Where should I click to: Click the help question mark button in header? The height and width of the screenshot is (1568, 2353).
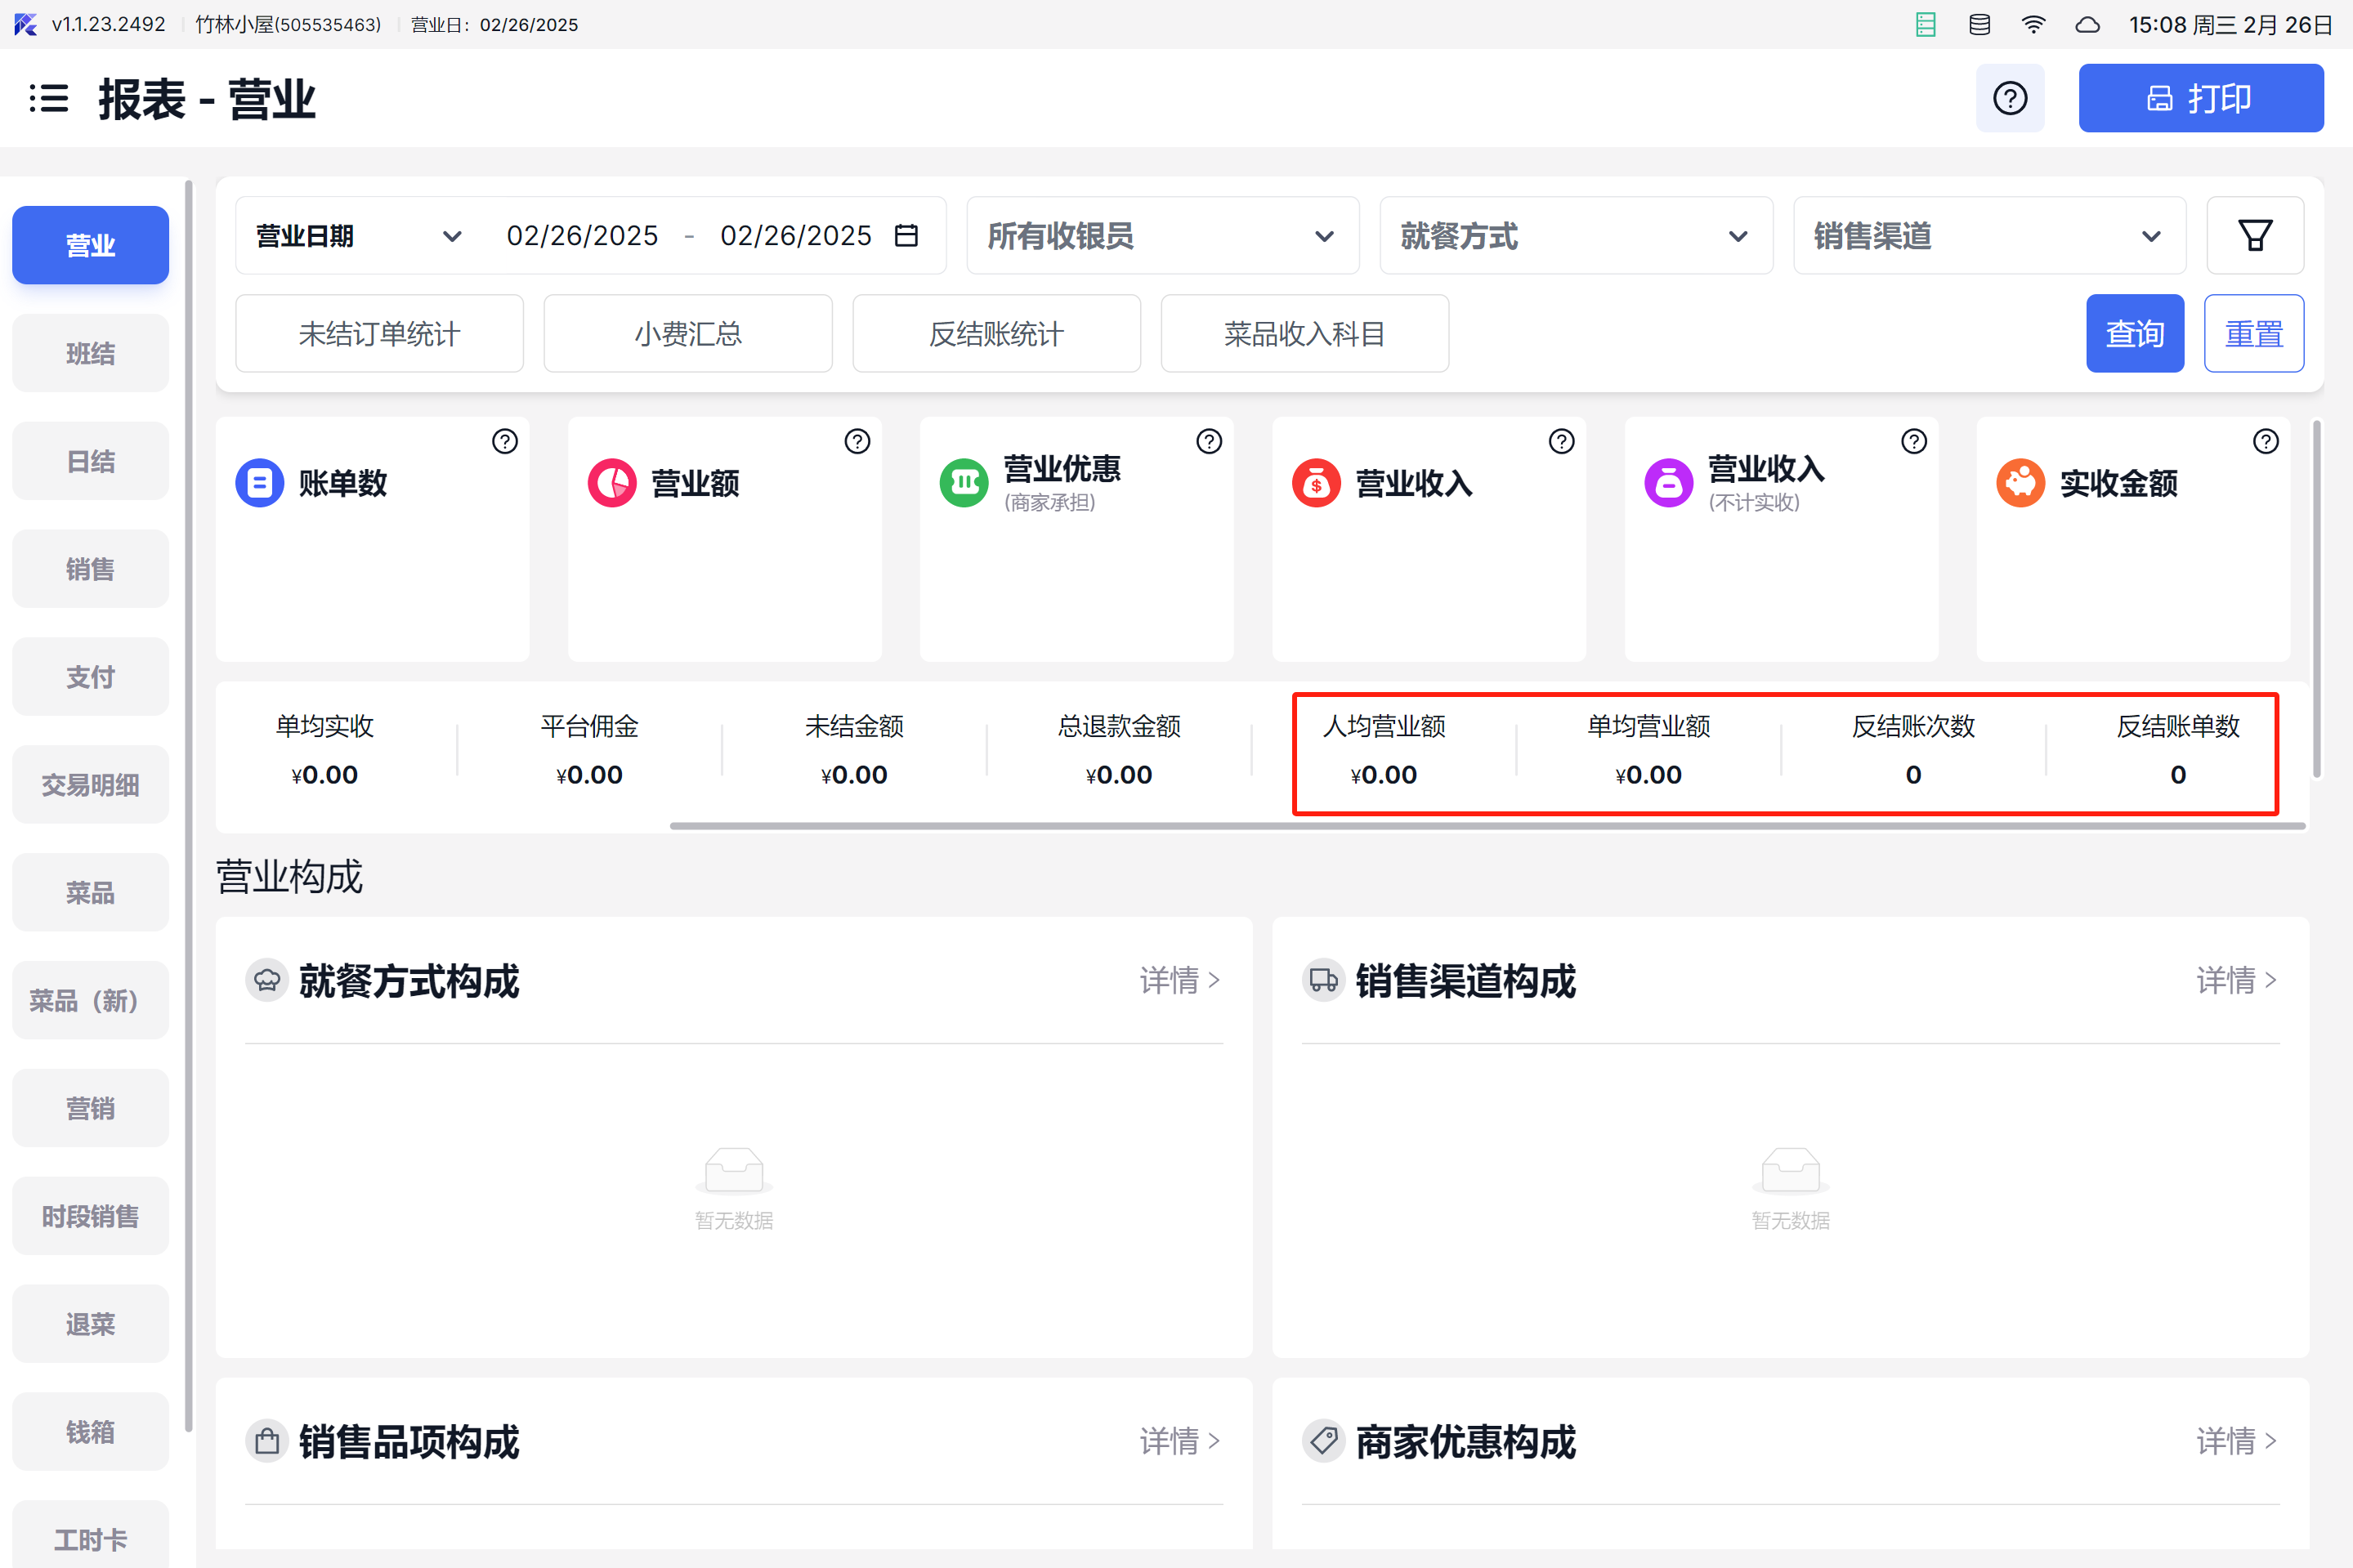tap(2009, 98)
